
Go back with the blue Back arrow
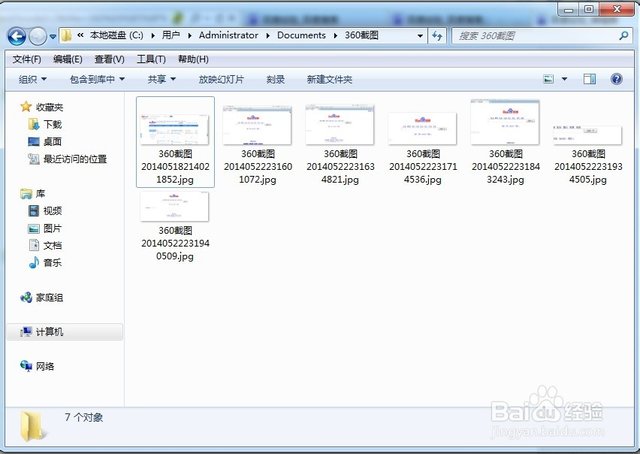[x=17, y=36]
